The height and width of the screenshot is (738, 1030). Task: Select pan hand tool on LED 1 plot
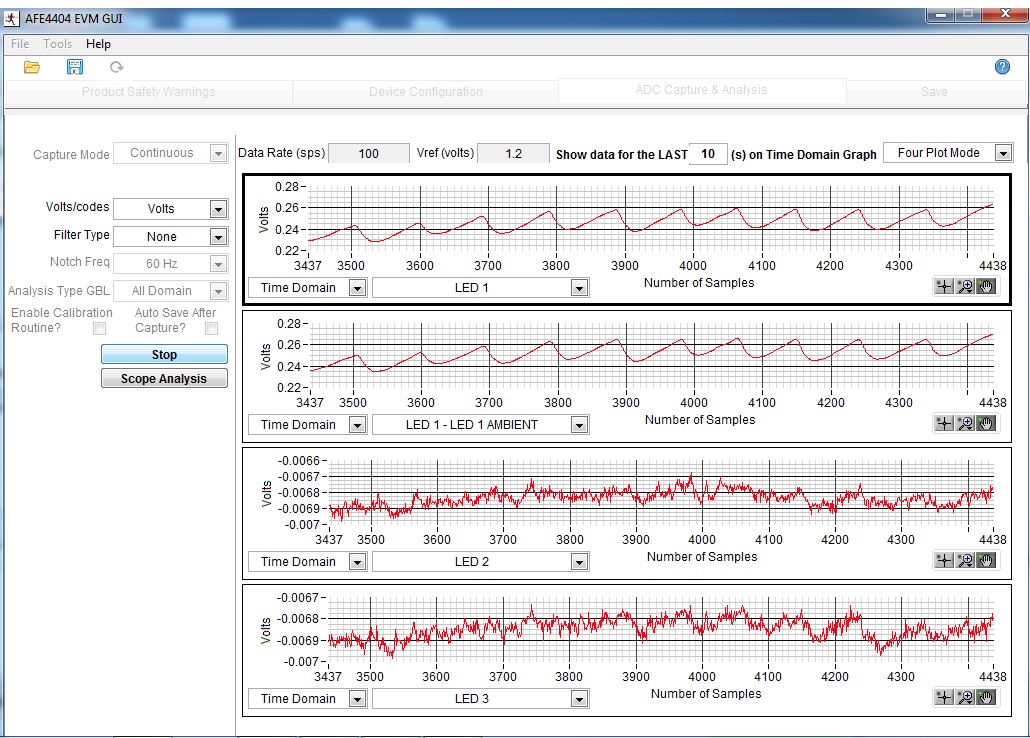[x=986, y=287]
